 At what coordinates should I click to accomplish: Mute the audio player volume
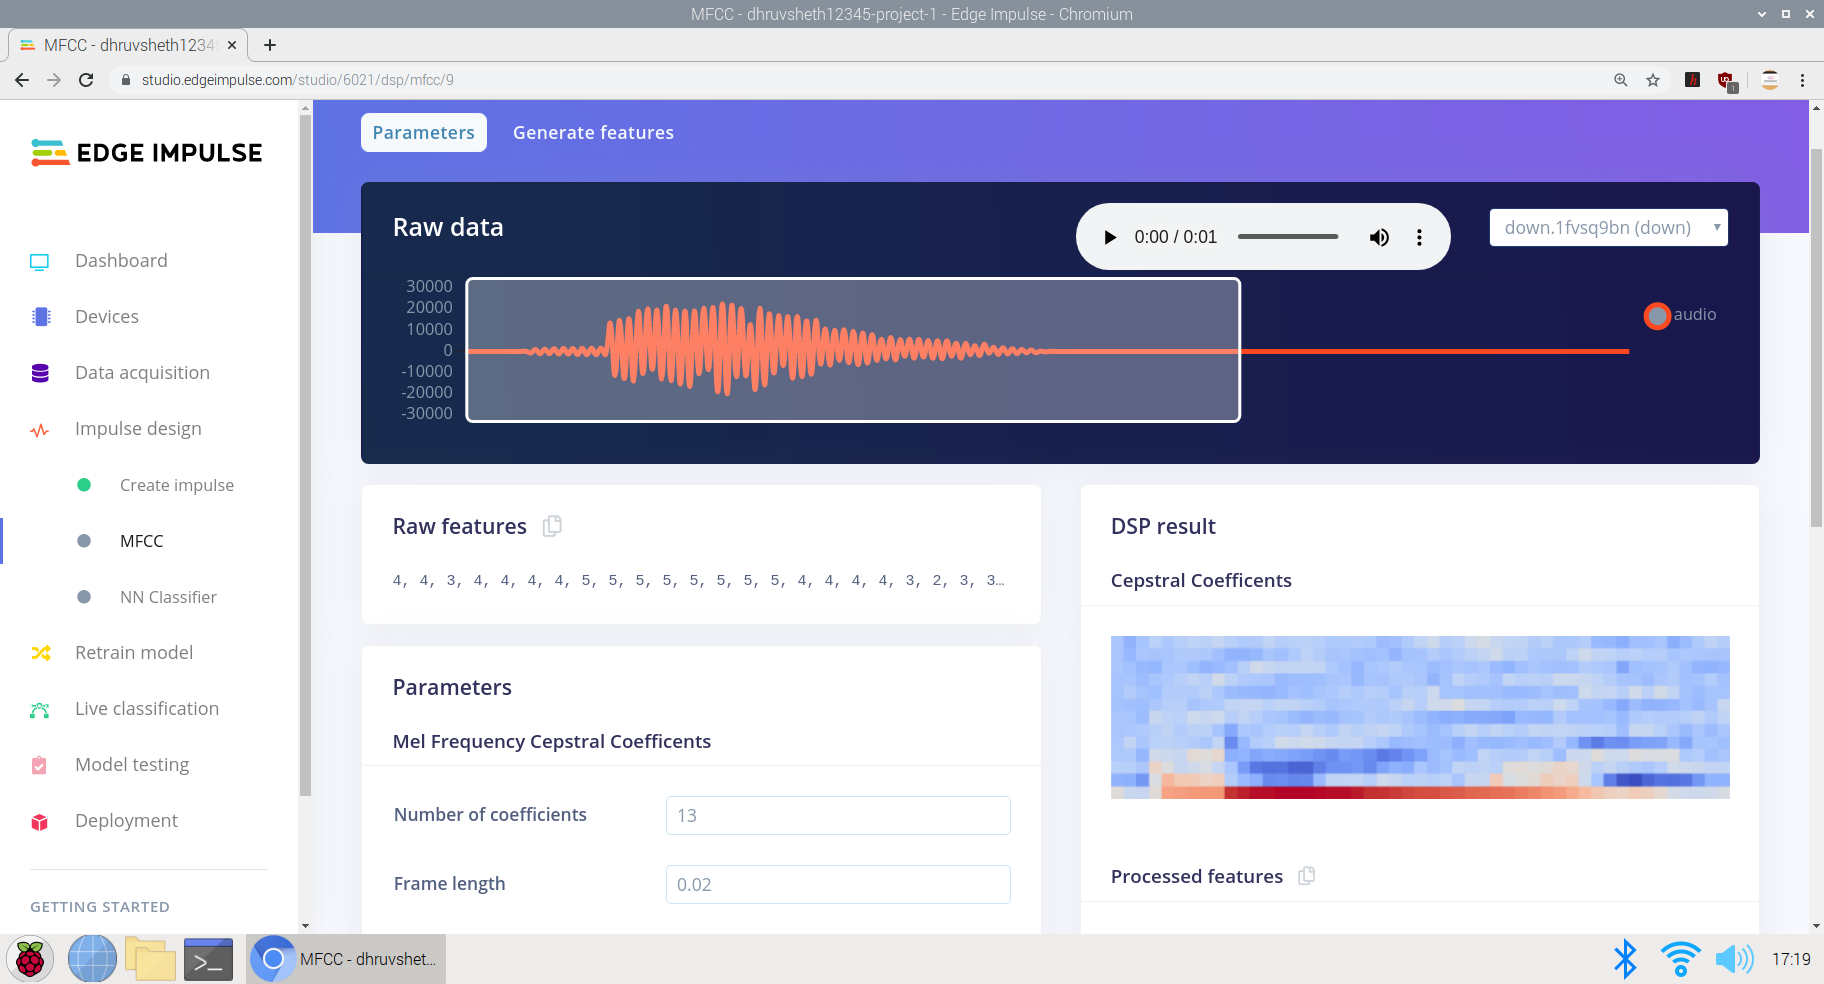pos(1379,237)
